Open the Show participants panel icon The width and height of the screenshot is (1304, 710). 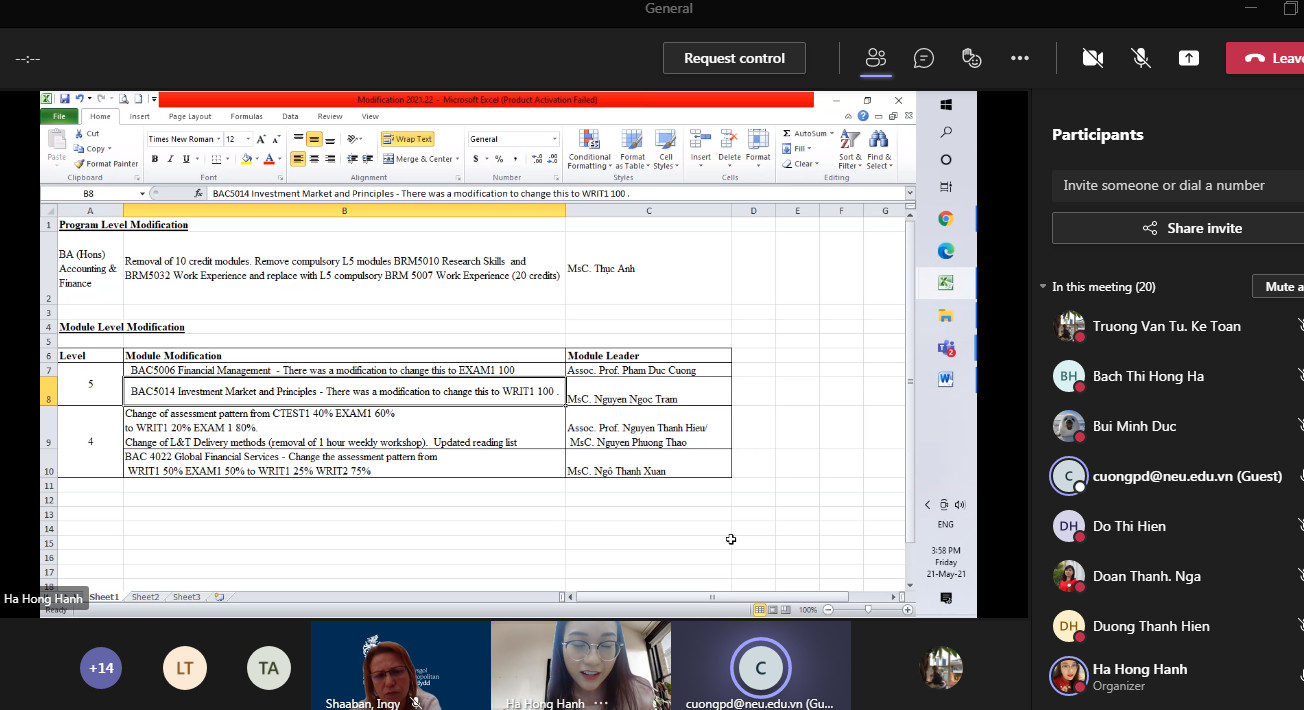click(x=876, y=58)
